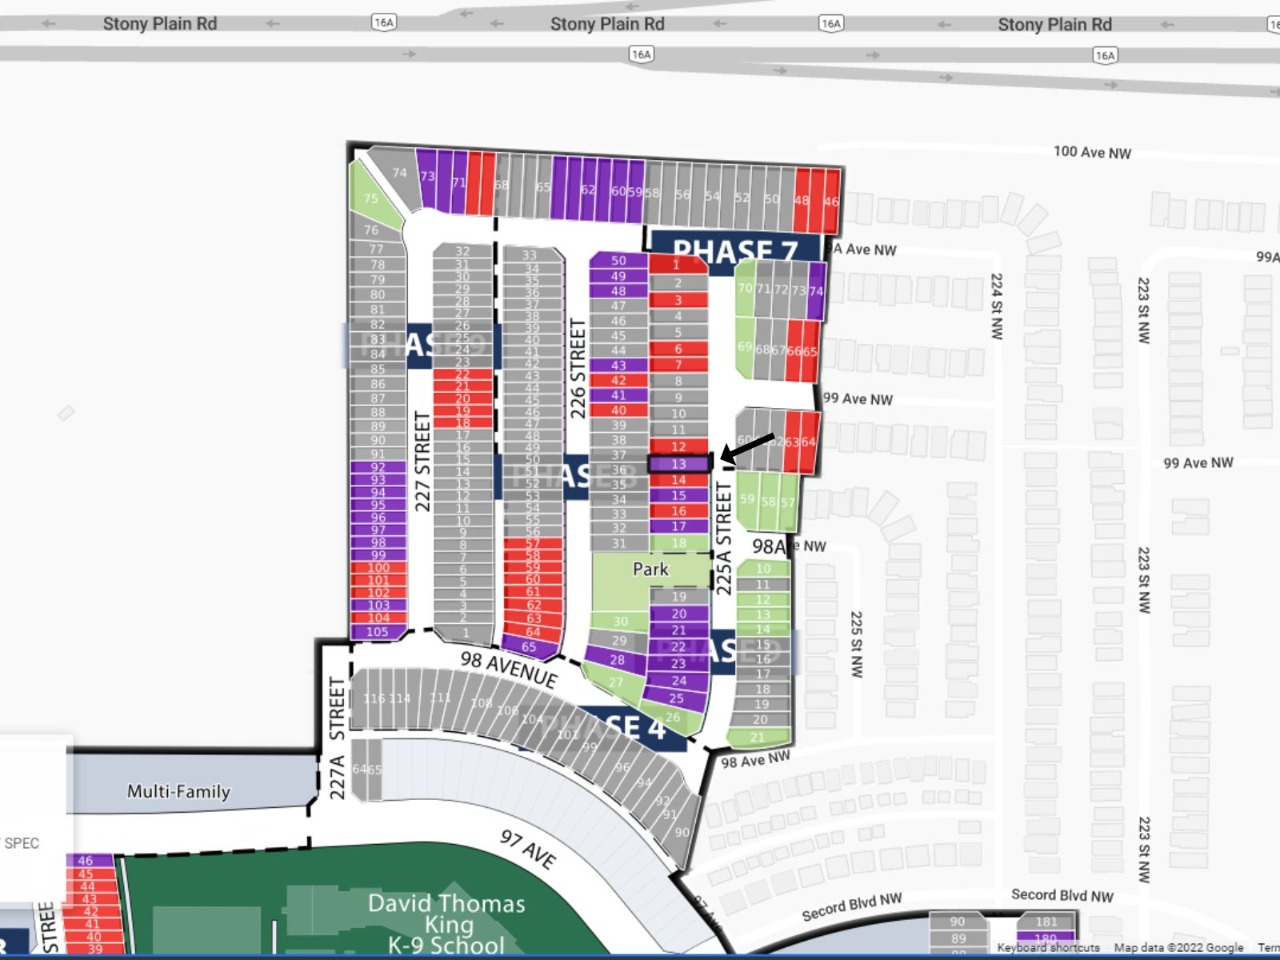Select green lot 21 above 98 Ave NW
The width and height of the screenshot is (1280, 960).
(758, 738)
